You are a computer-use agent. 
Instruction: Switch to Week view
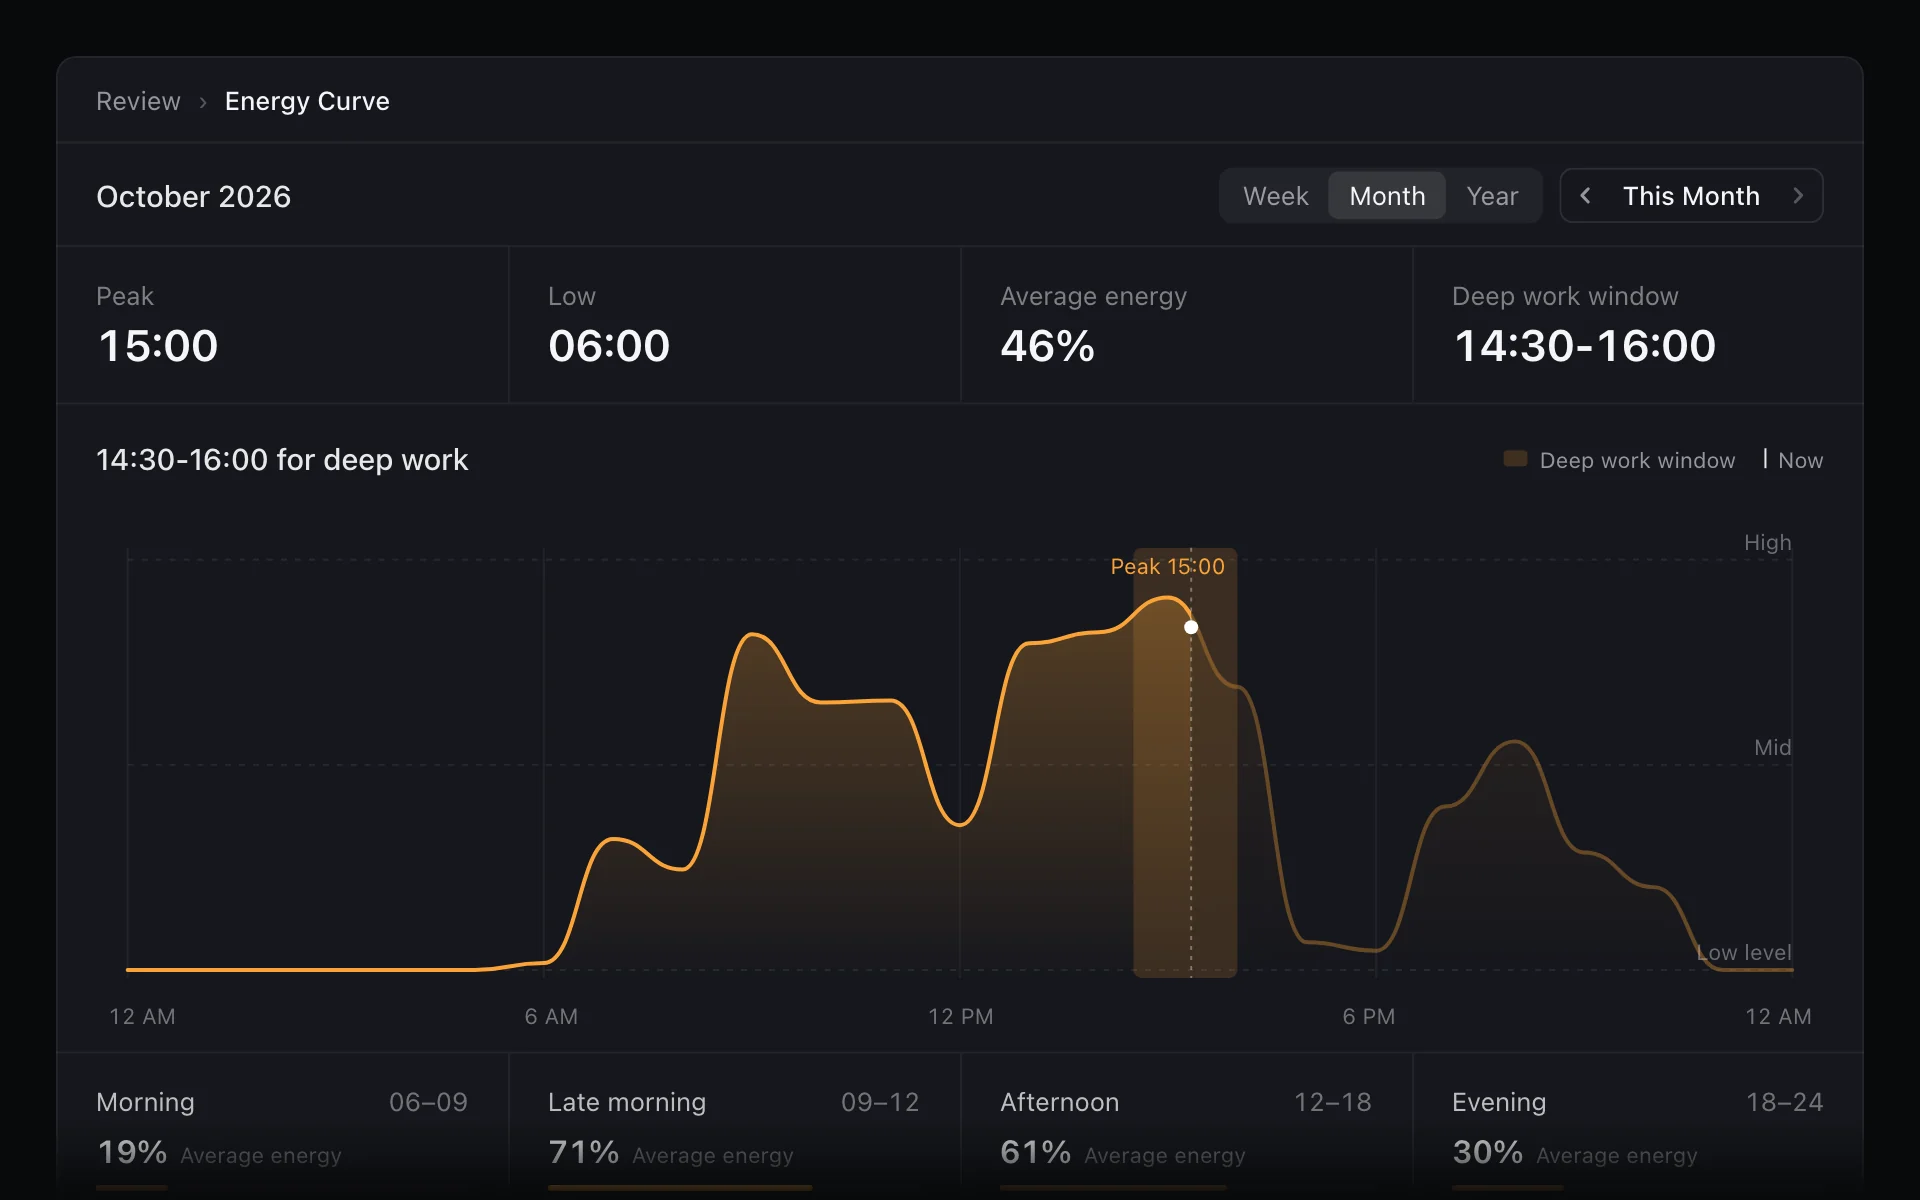point(1275,196)
